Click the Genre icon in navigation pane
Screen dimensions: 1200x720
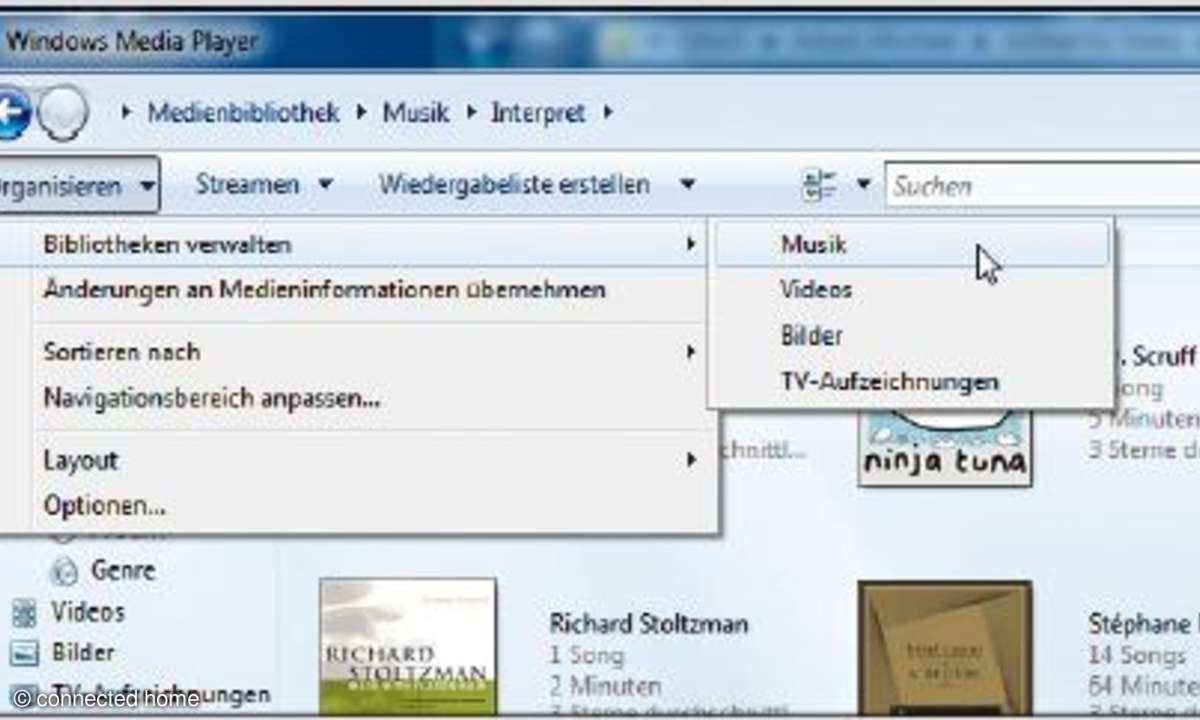coord(64,571)
